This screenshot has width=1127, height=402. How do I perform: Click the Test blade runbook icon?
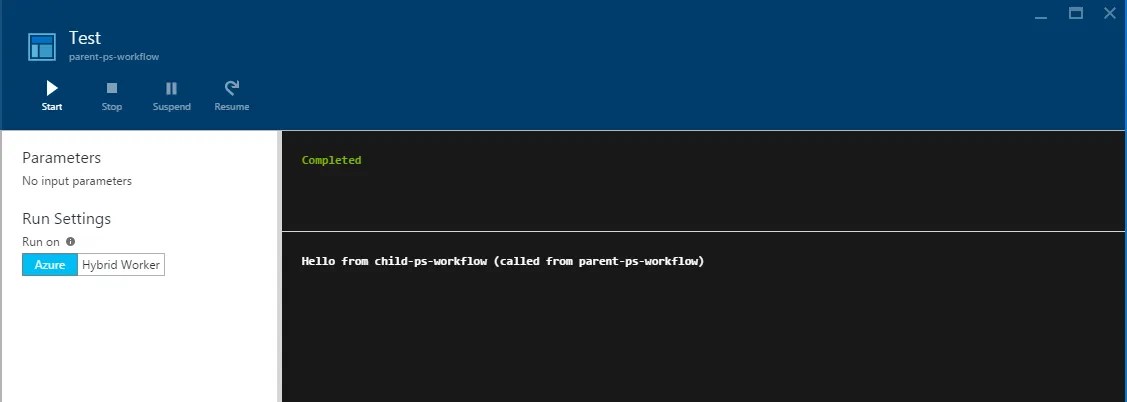coord(42,46)
